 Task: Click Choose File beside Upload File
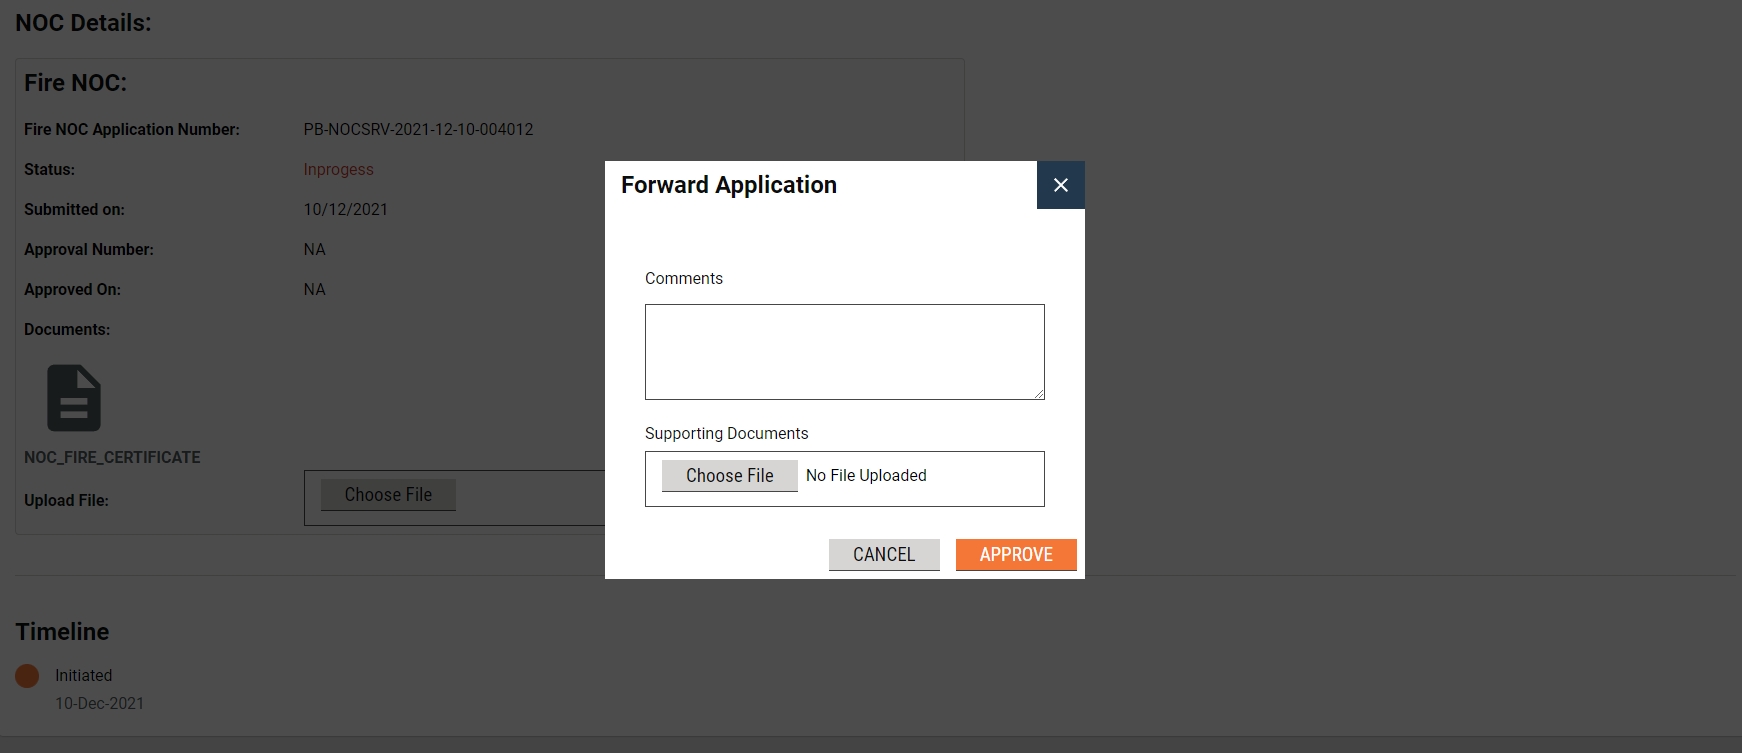[388, 495]
